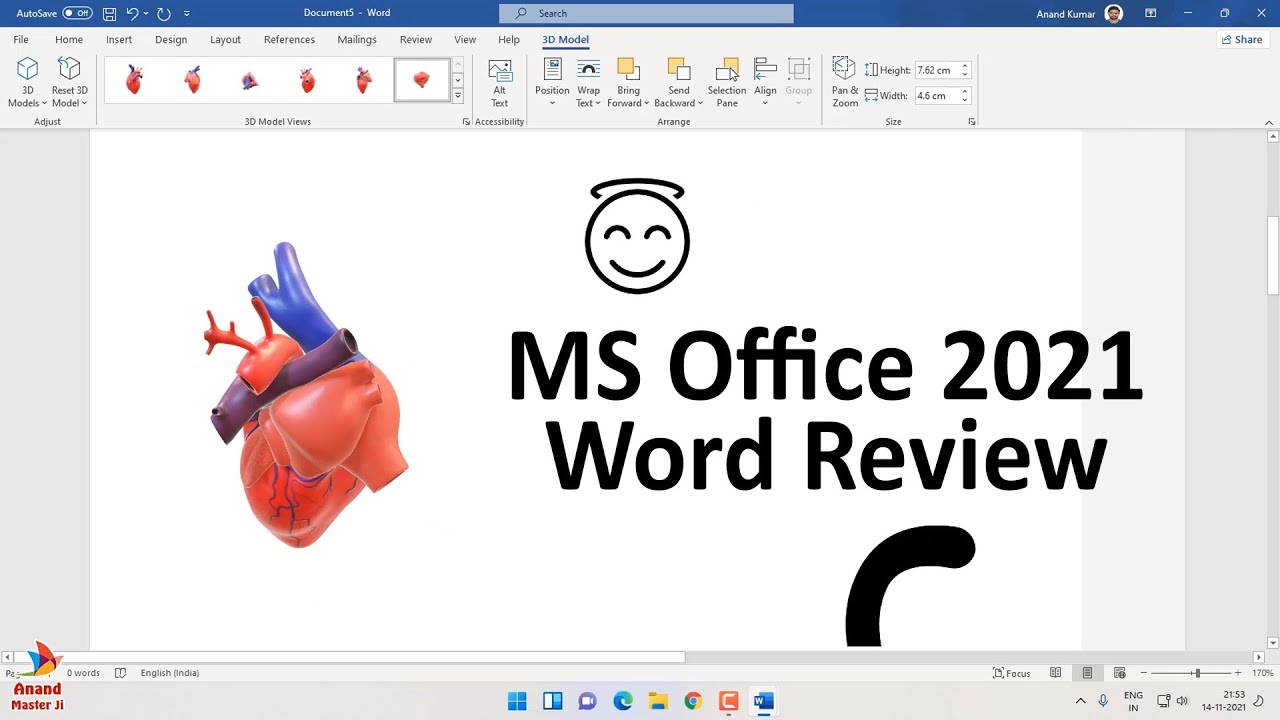This screenshot has width=1280, height=720.
Task: Click the spelling proofing icon in status bar
Action: tap(121, 673)
